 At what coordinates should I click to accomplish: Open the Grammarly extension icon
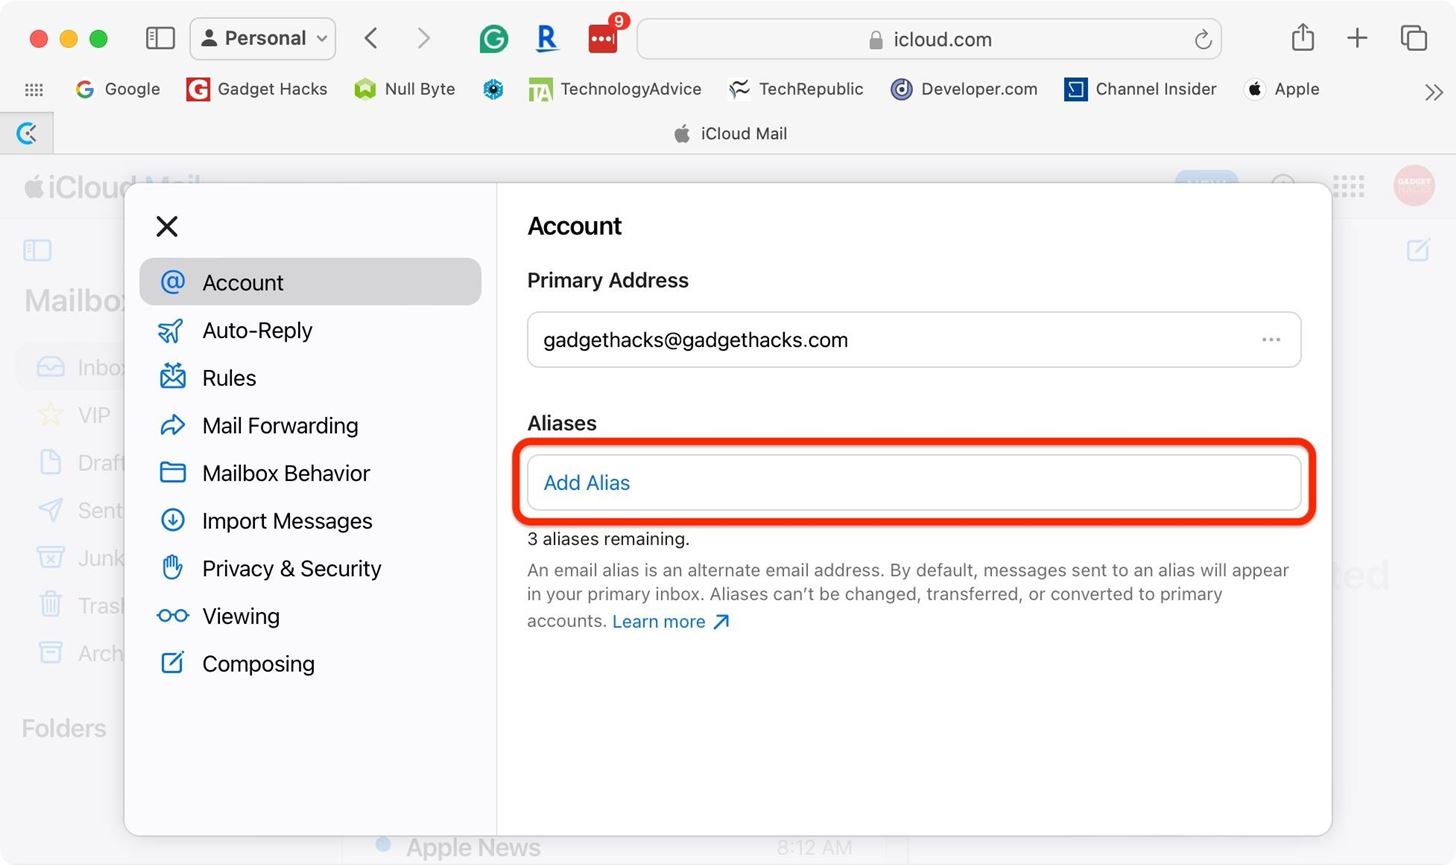pyautogui.click(x=493, y=39)
